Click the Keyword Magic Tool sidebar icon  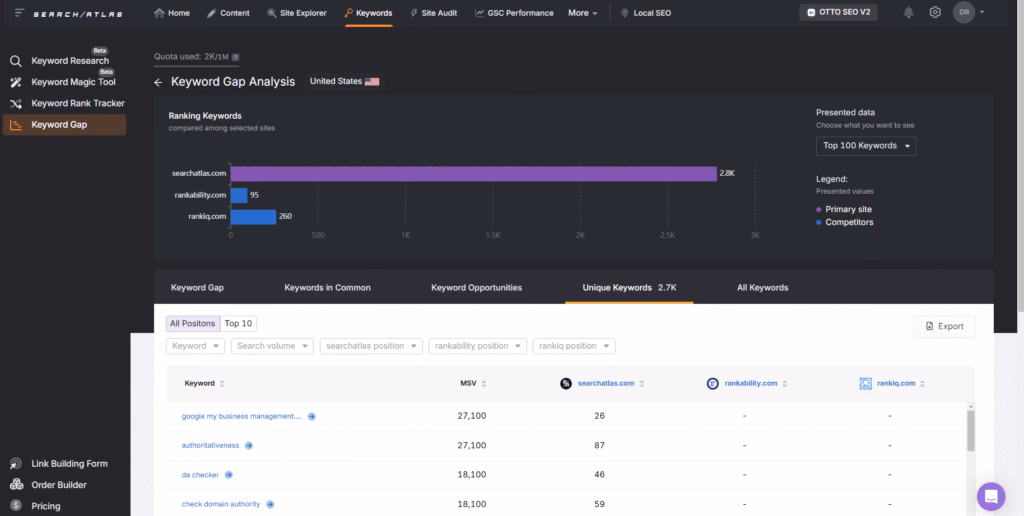click(x=16, y=82)
